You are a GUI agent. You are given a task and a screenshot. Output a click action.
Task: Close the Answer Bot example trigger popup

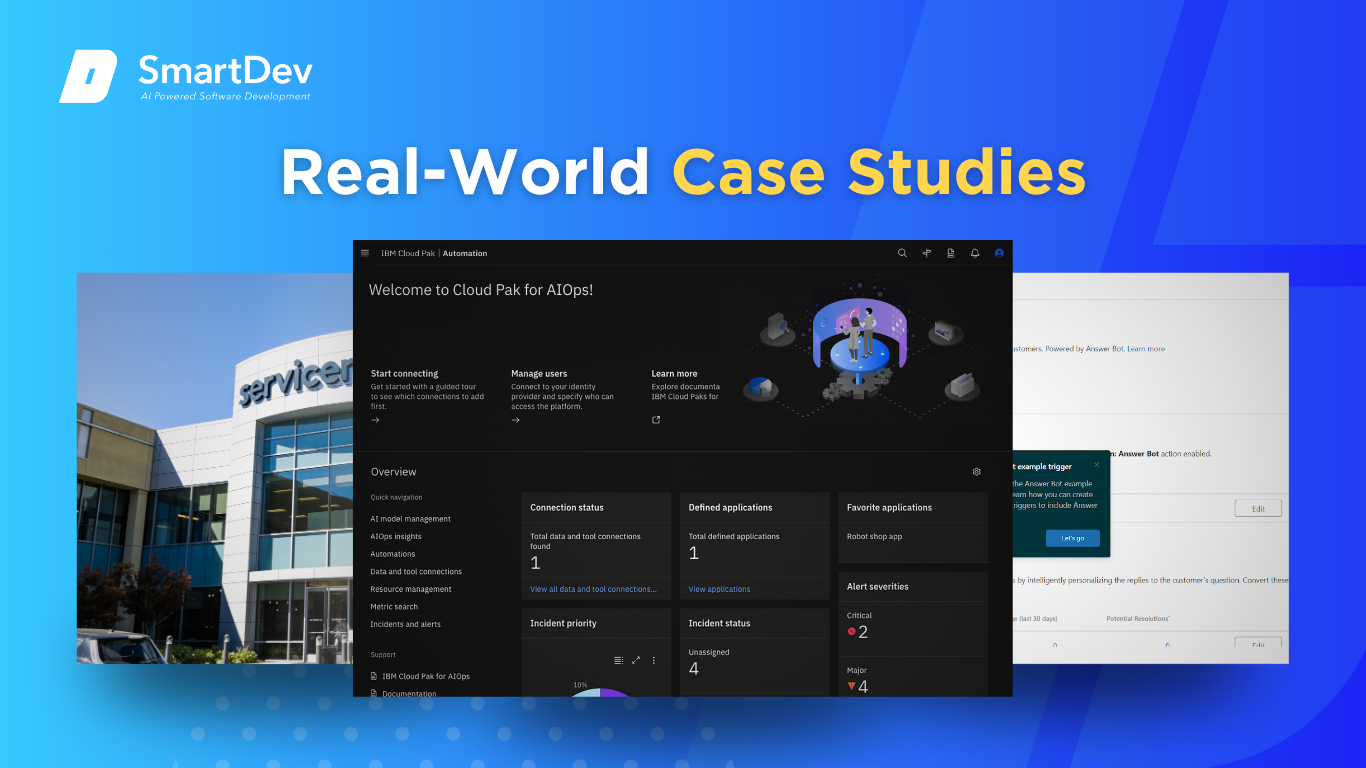coord(1096,464)
